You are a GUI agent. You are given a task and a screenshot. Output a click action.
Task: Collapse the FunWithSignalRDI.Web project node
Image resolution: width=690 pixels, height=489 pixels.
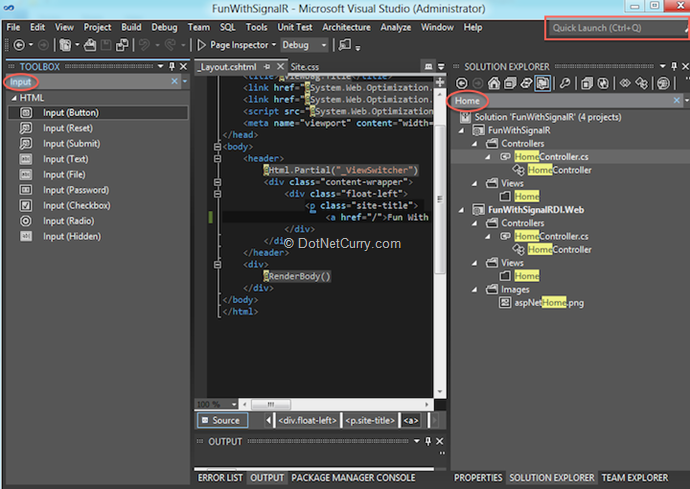point(461,210)
